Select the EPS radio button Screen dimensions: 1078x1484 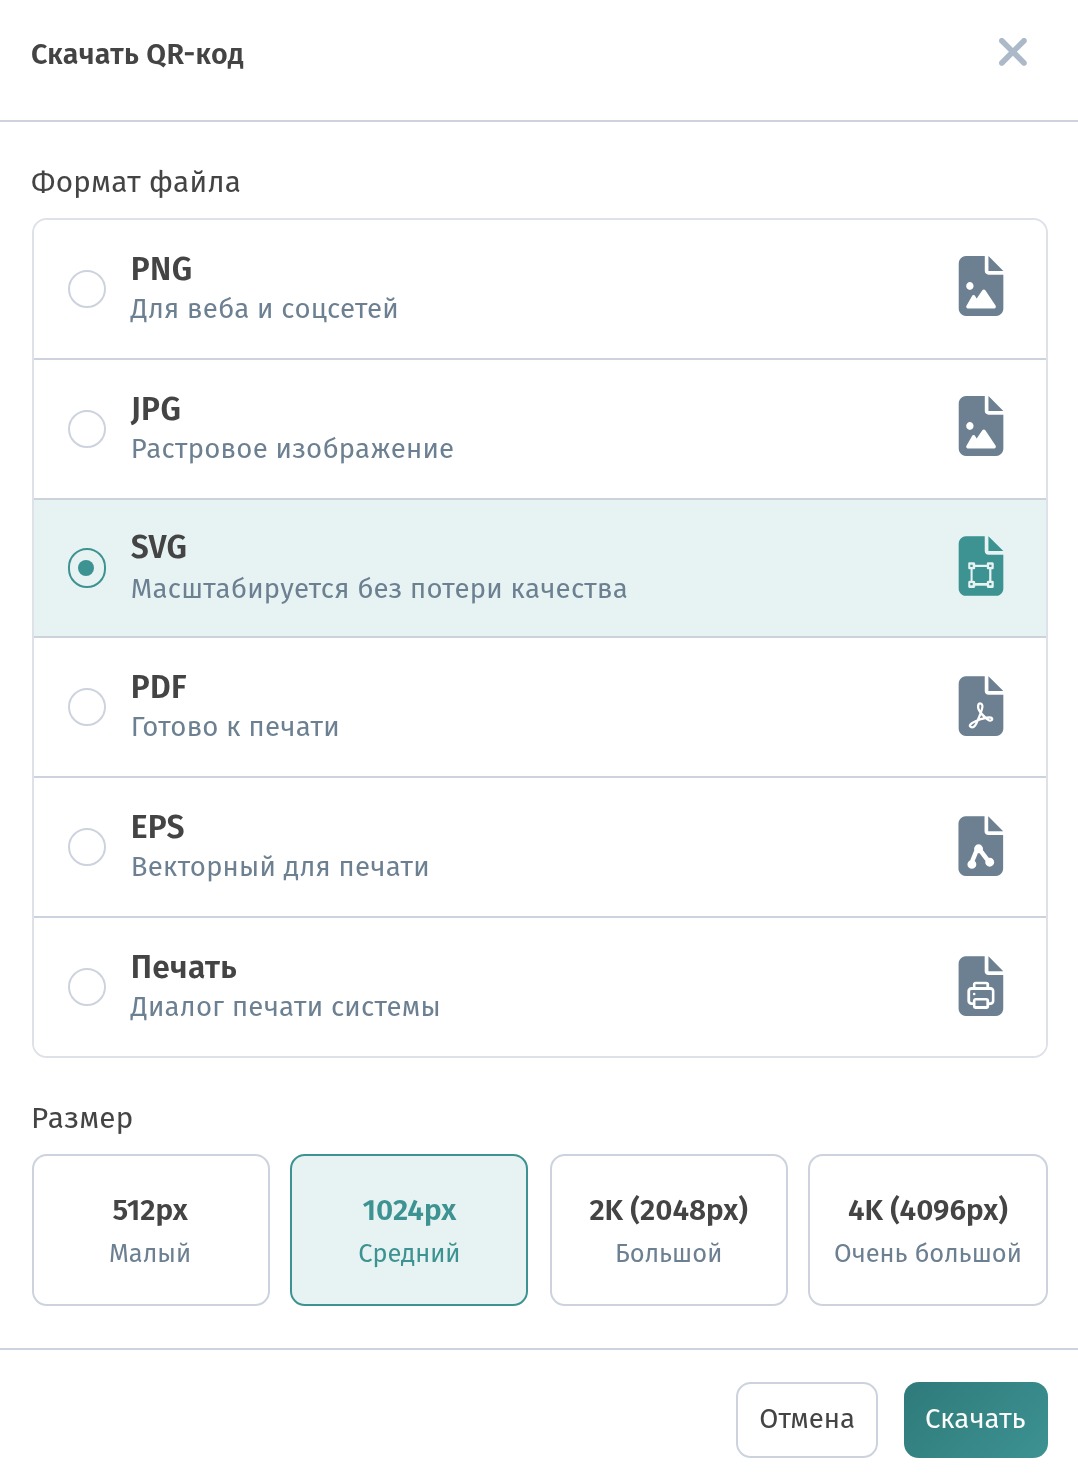(x=87, y=847)
